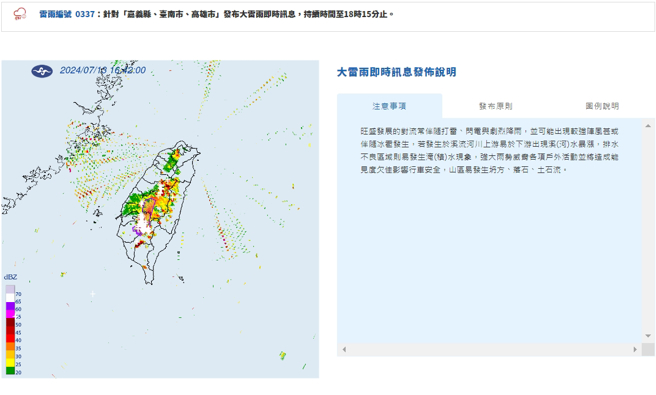Switch to the 注意事項 tab
This screenshot has width=656, height=395.
point(390,106)
